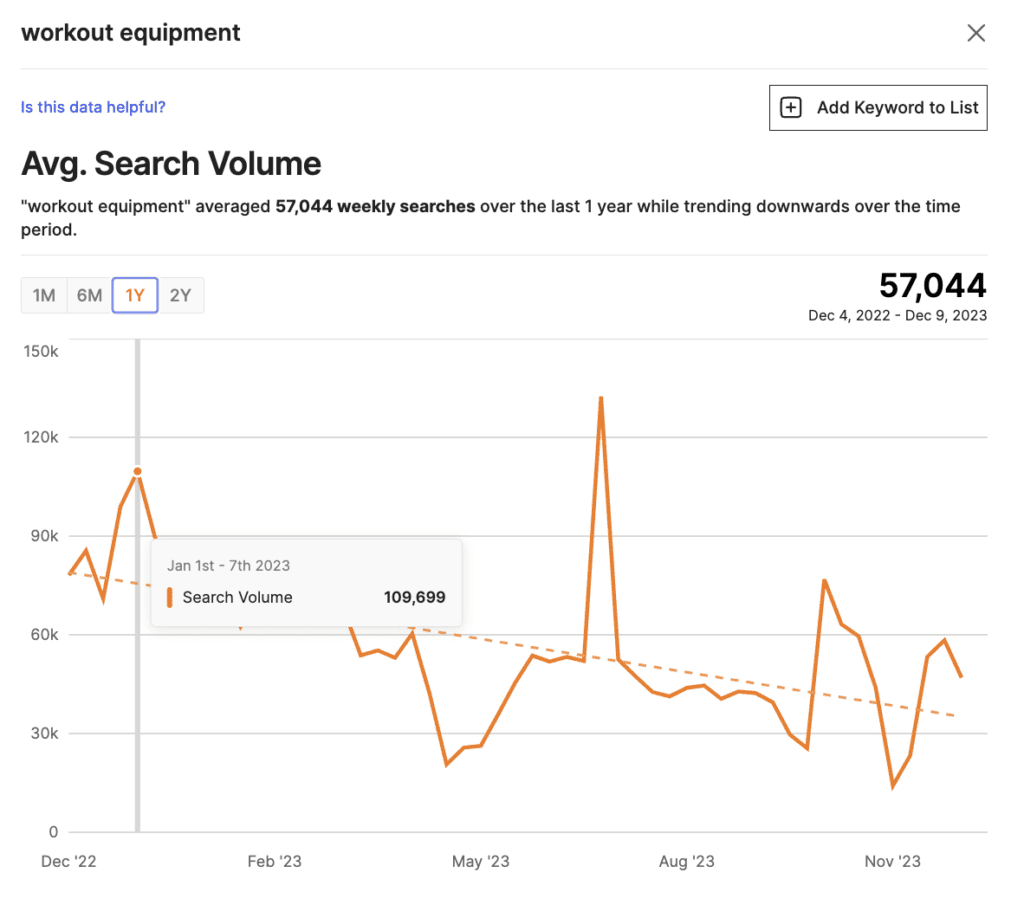
Task: Open the 'Is this data helpful?' link
Action: tap(93, 107)
